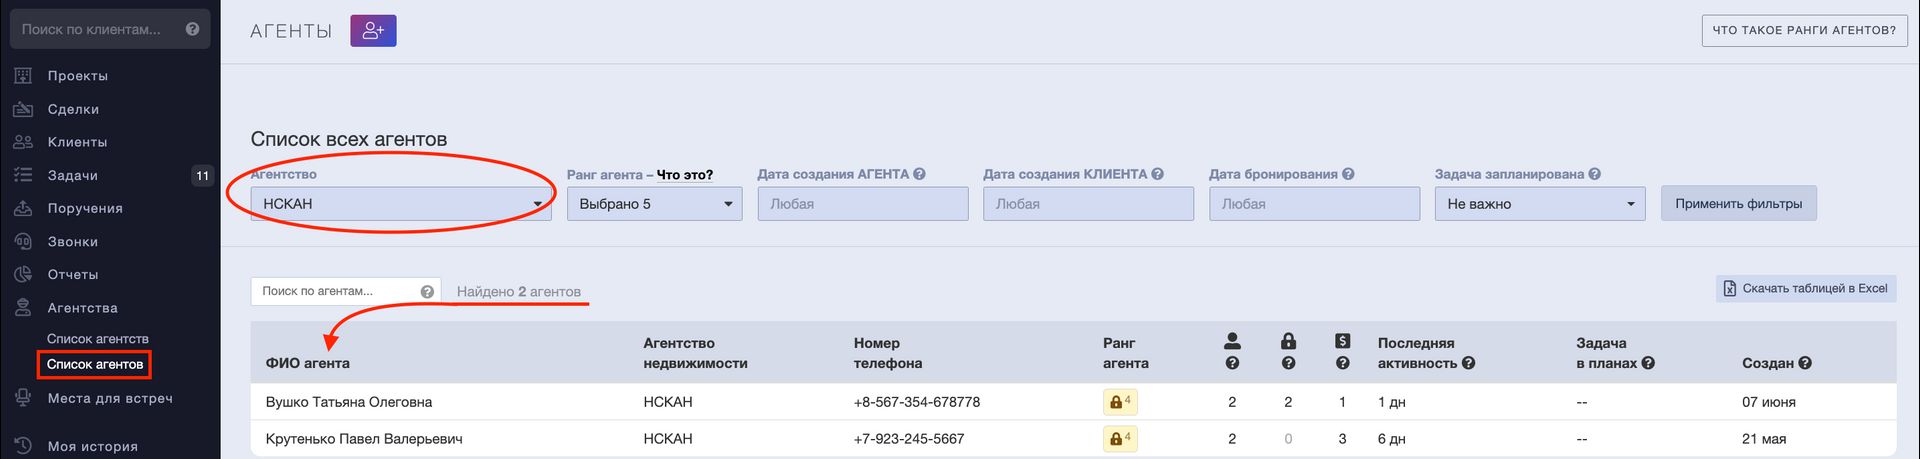Viewport: 1920px width, 459px height.
Task: Open the Что это? link
Action: click(685, 174)
